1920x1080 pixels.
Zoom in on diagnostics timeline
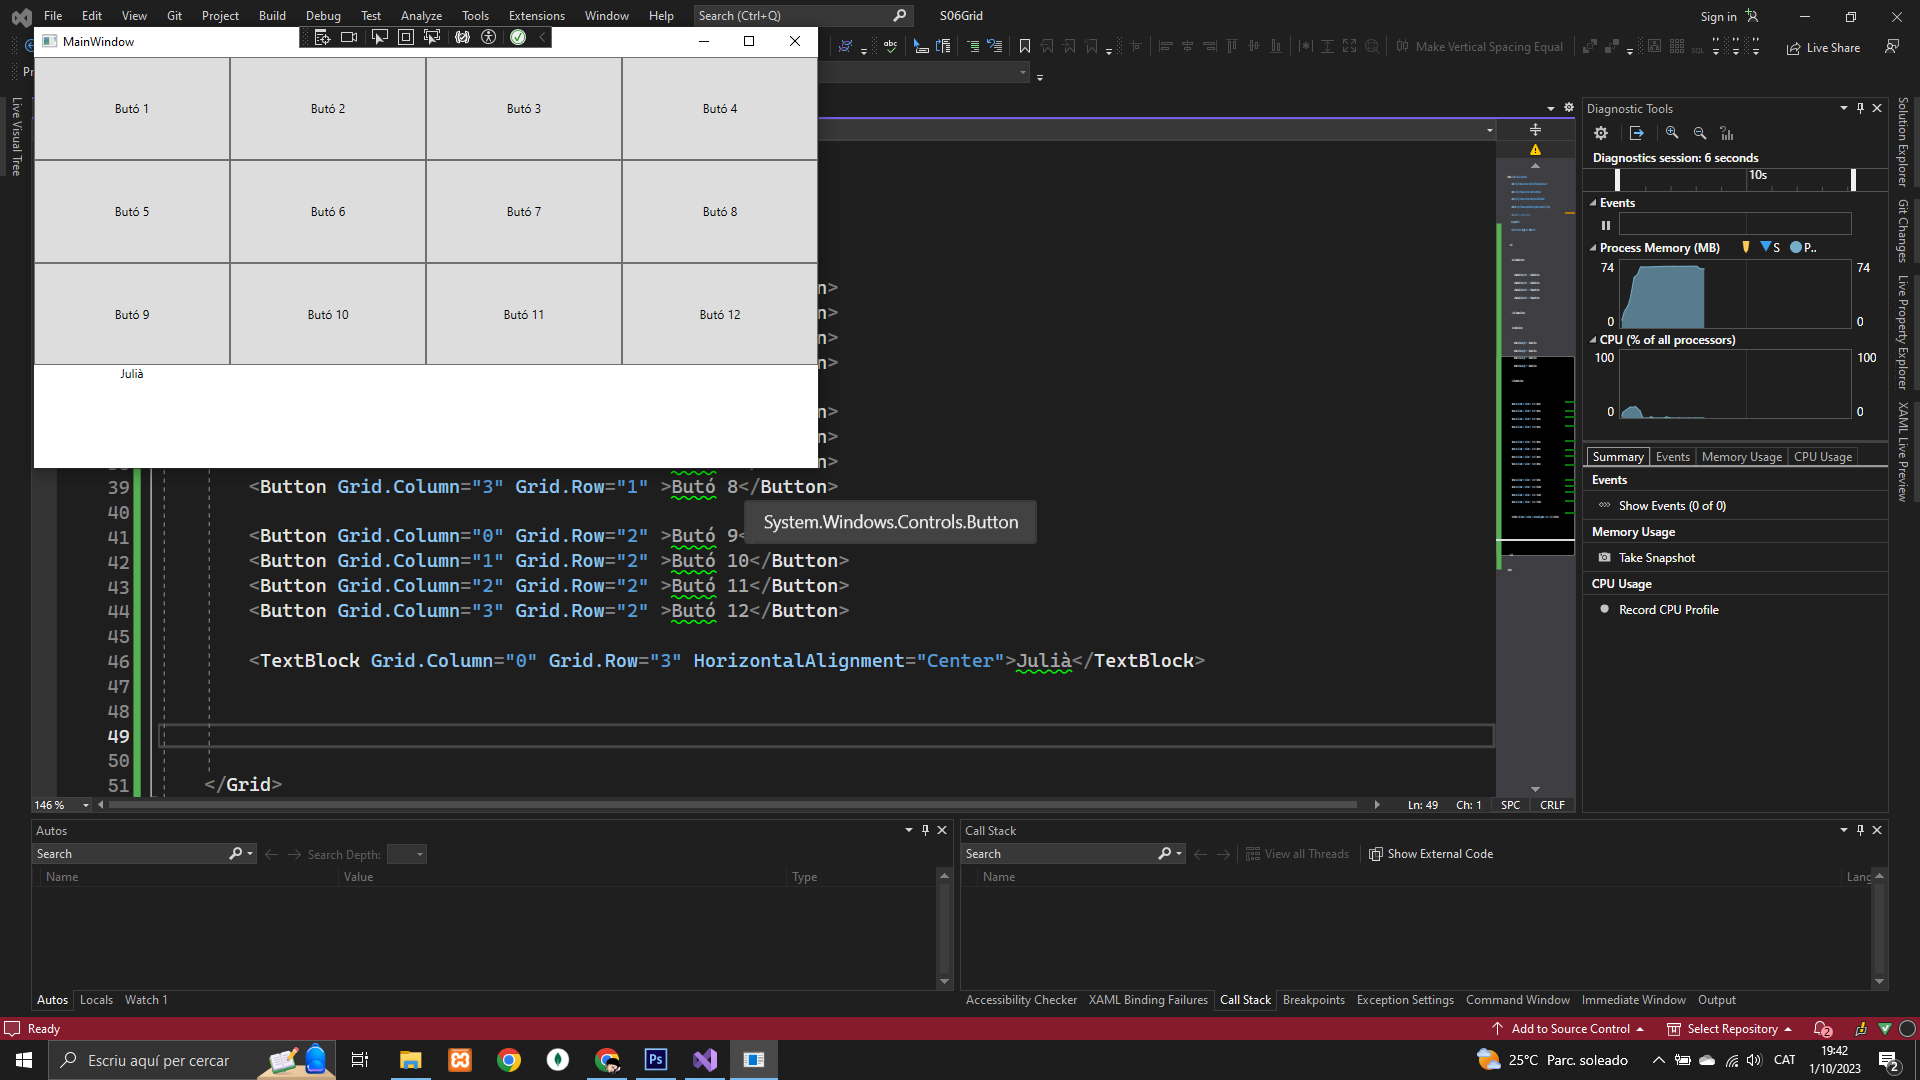pos(1672,133)
